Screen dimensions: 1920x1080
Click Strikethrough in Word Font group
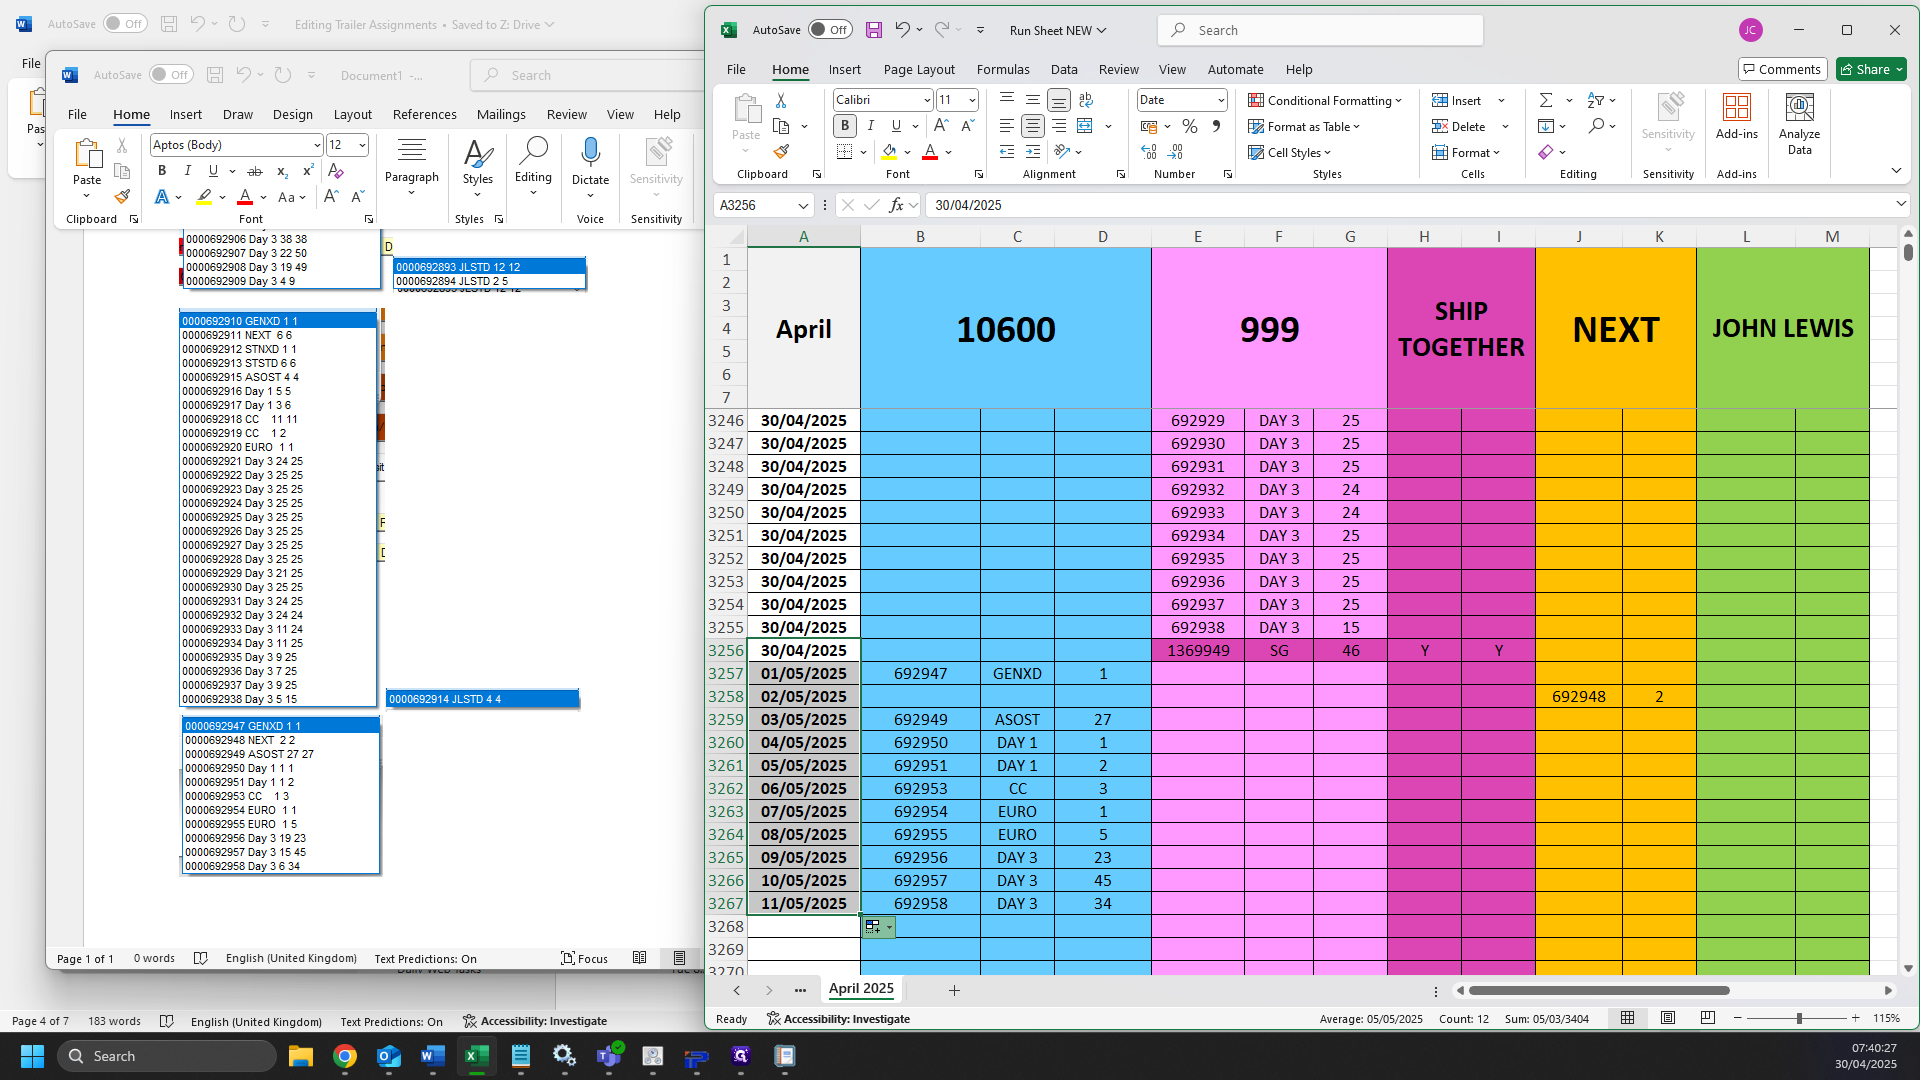(x=255, y=171)
